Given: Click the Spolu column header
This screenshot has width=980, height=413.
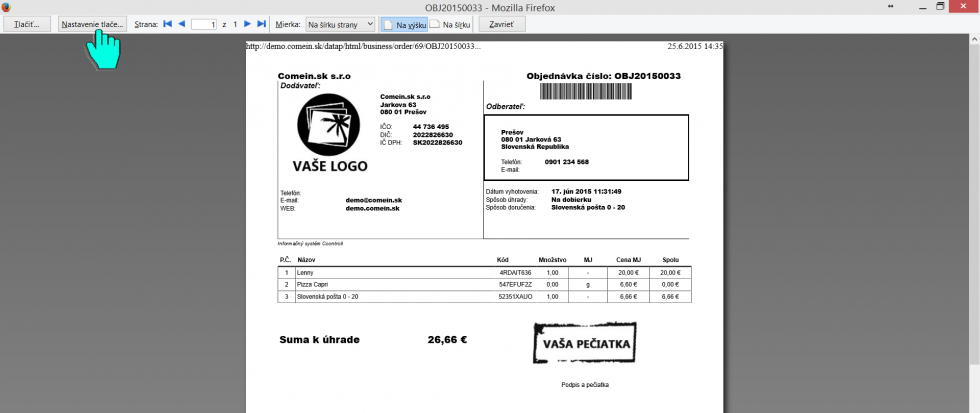Looking at the screenshot, I should pyautogui.click(x=671, y=259).
